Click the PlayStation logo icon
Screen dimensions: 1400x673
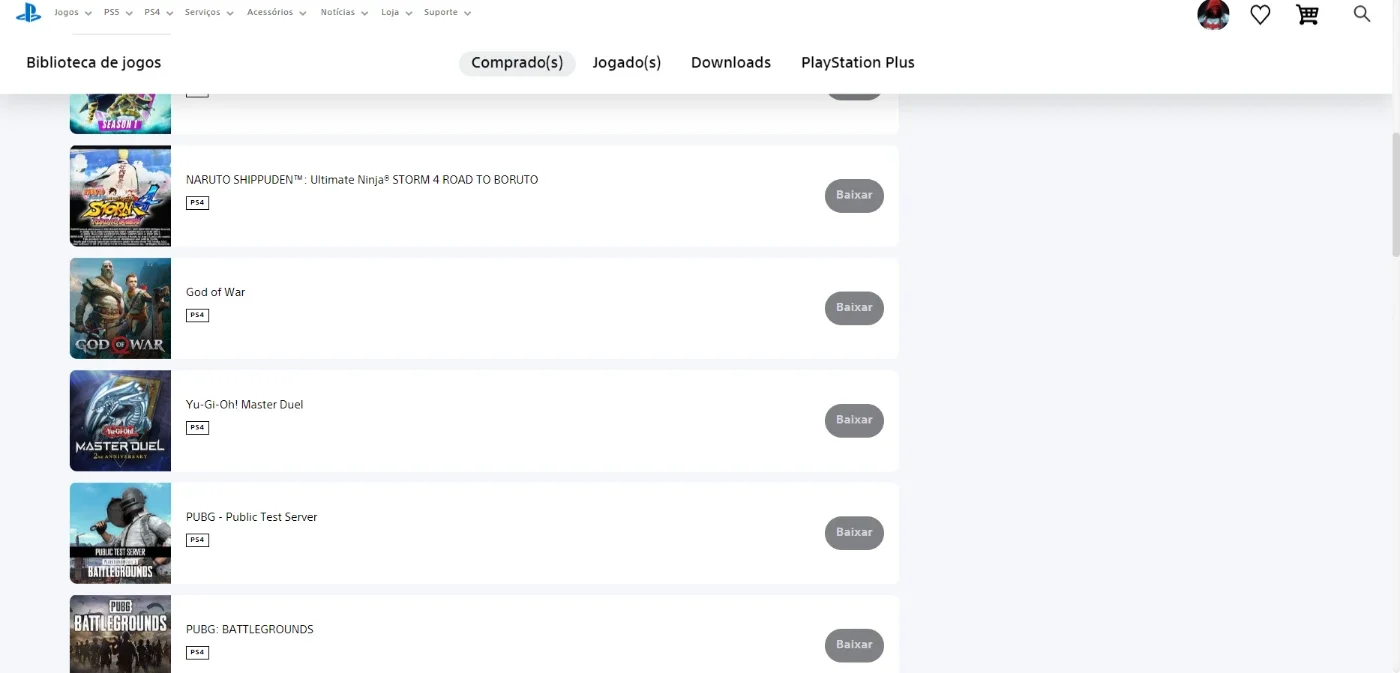[28, 12]
